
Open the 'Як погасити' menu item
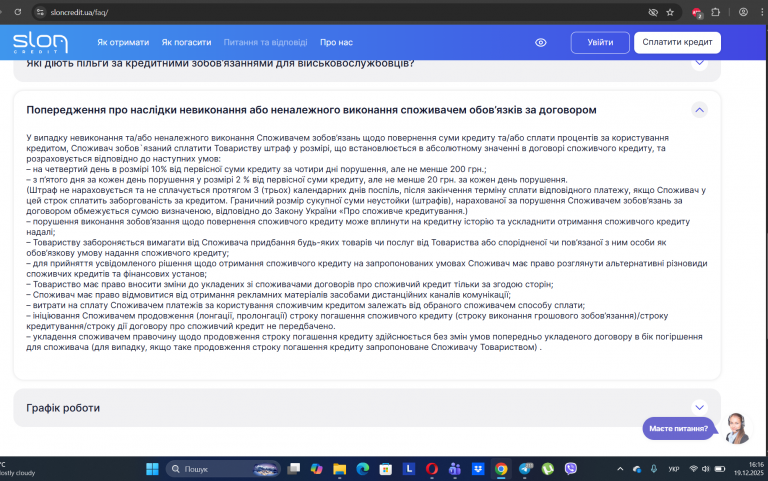187,43
